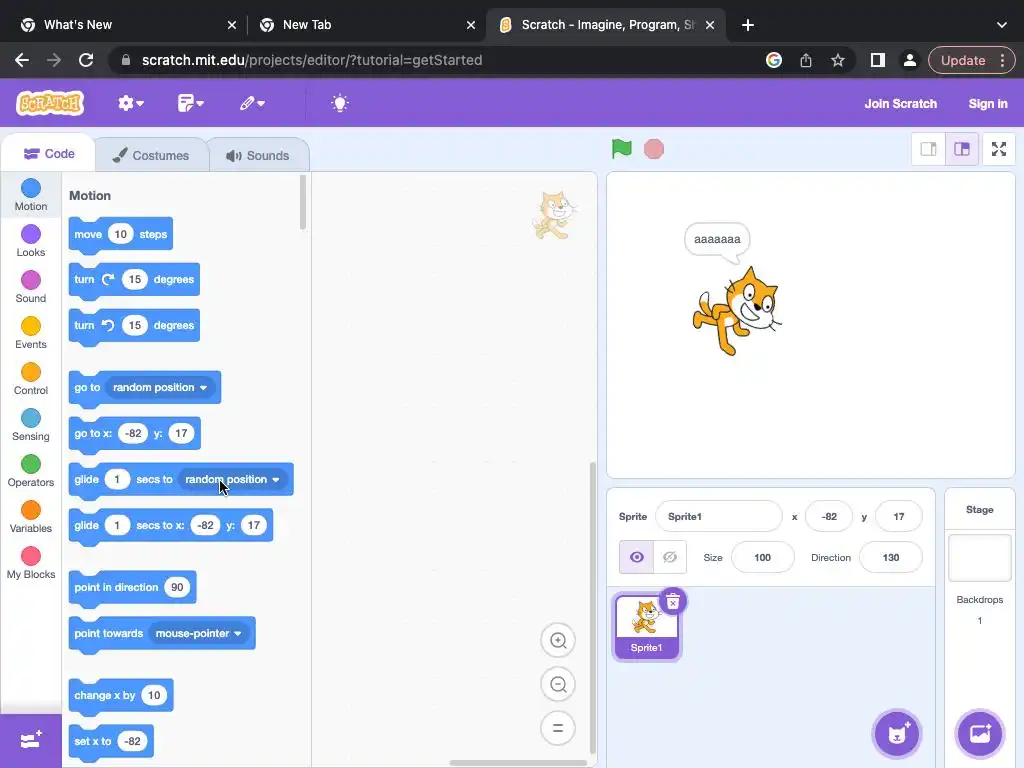Select the Sound category
Screen dimensions: 1024x768
point(31,287)
